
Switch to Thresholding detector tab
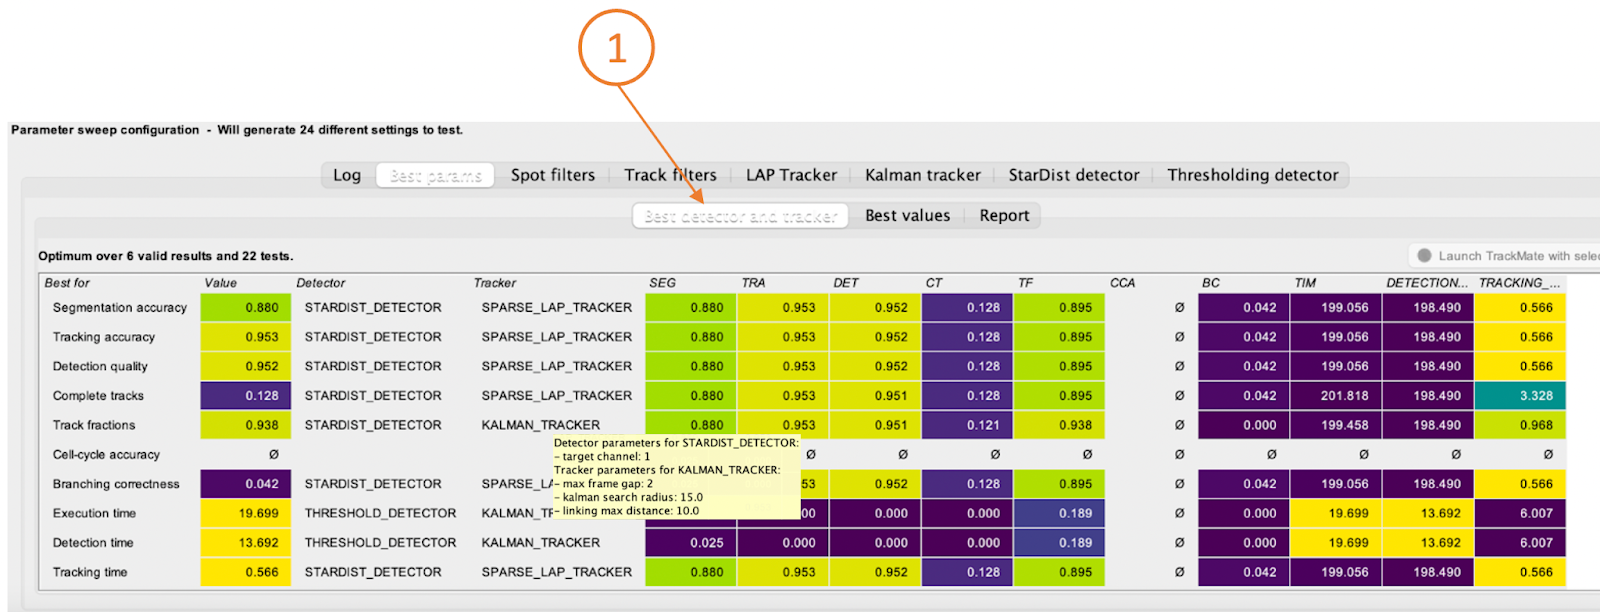coord(1252,175)
